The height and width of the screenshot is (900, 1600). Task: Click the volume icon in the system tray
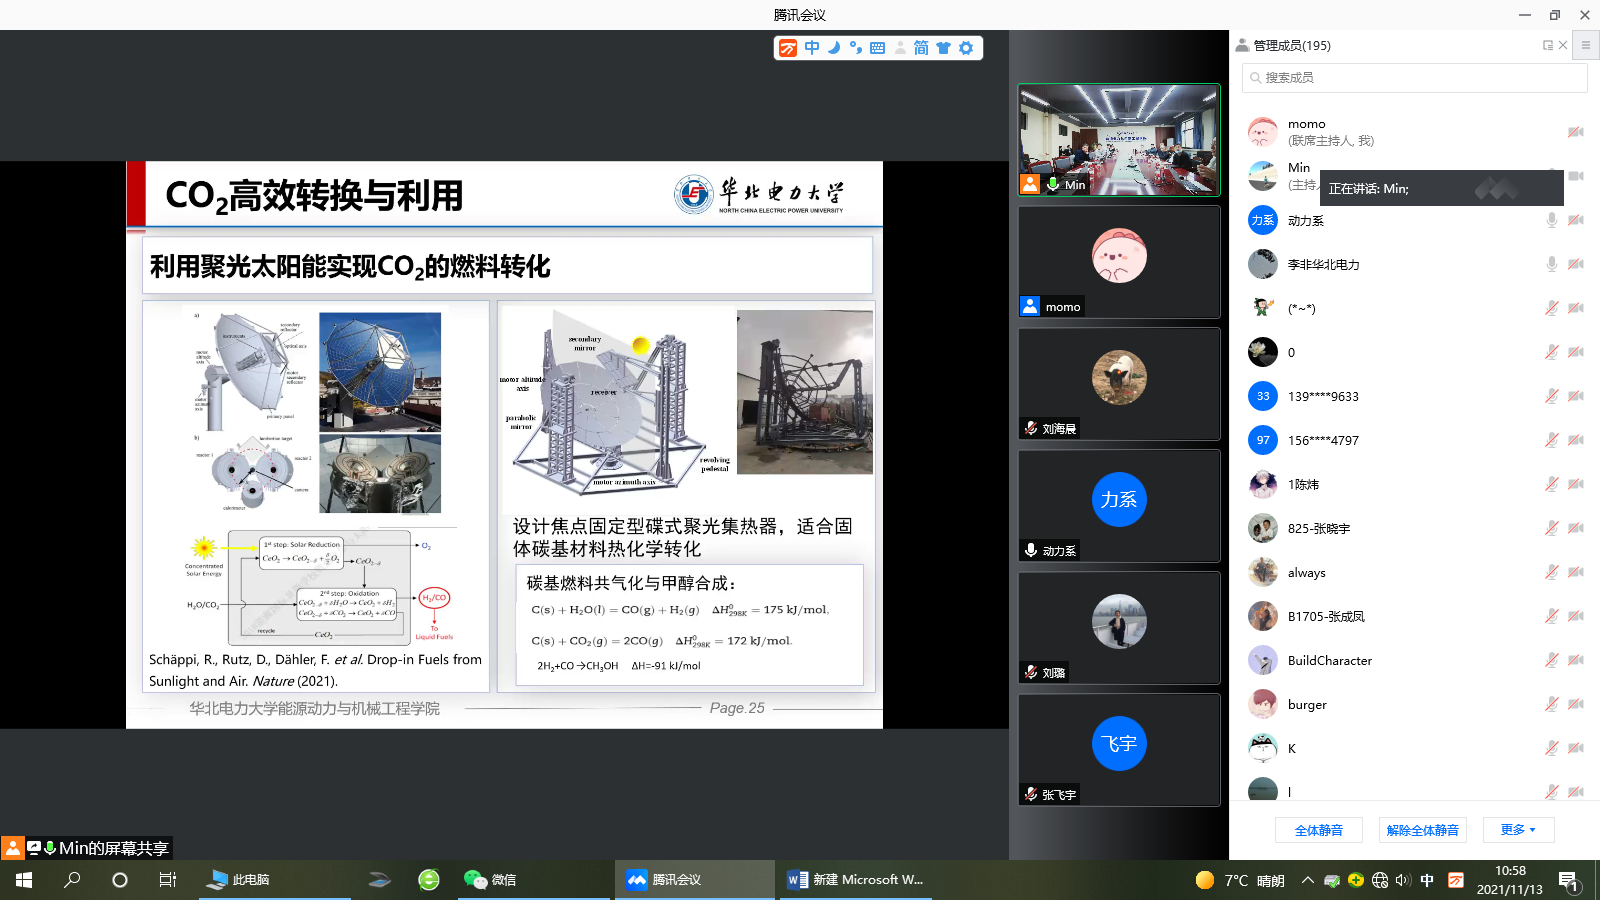(1404, 880)
